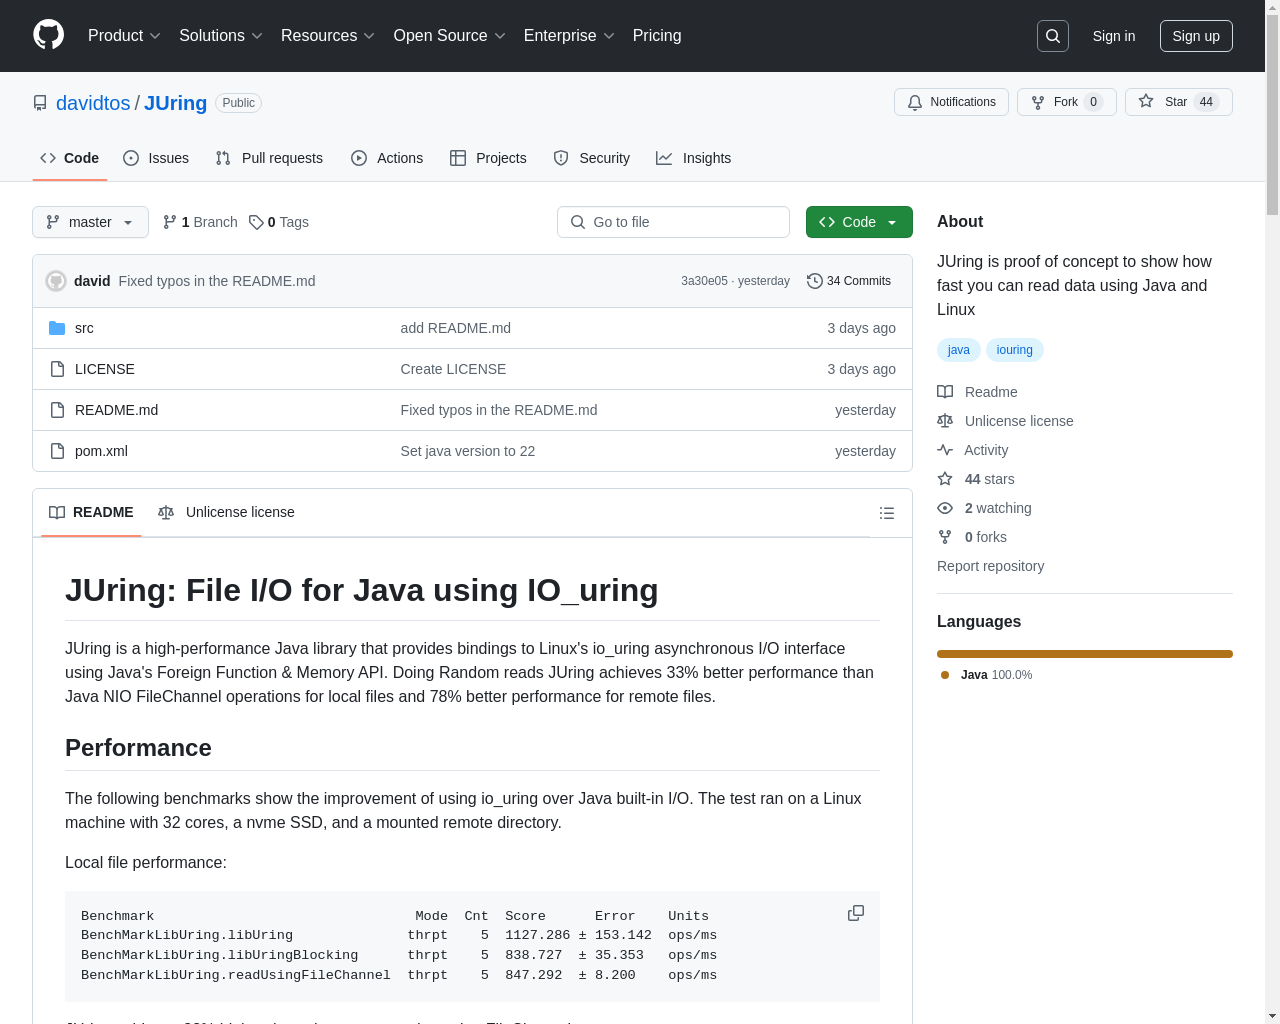This screenshot has width=1280, height=1024.
Task: Click the repository book icon beside davidtos
Action: (40, 103)
